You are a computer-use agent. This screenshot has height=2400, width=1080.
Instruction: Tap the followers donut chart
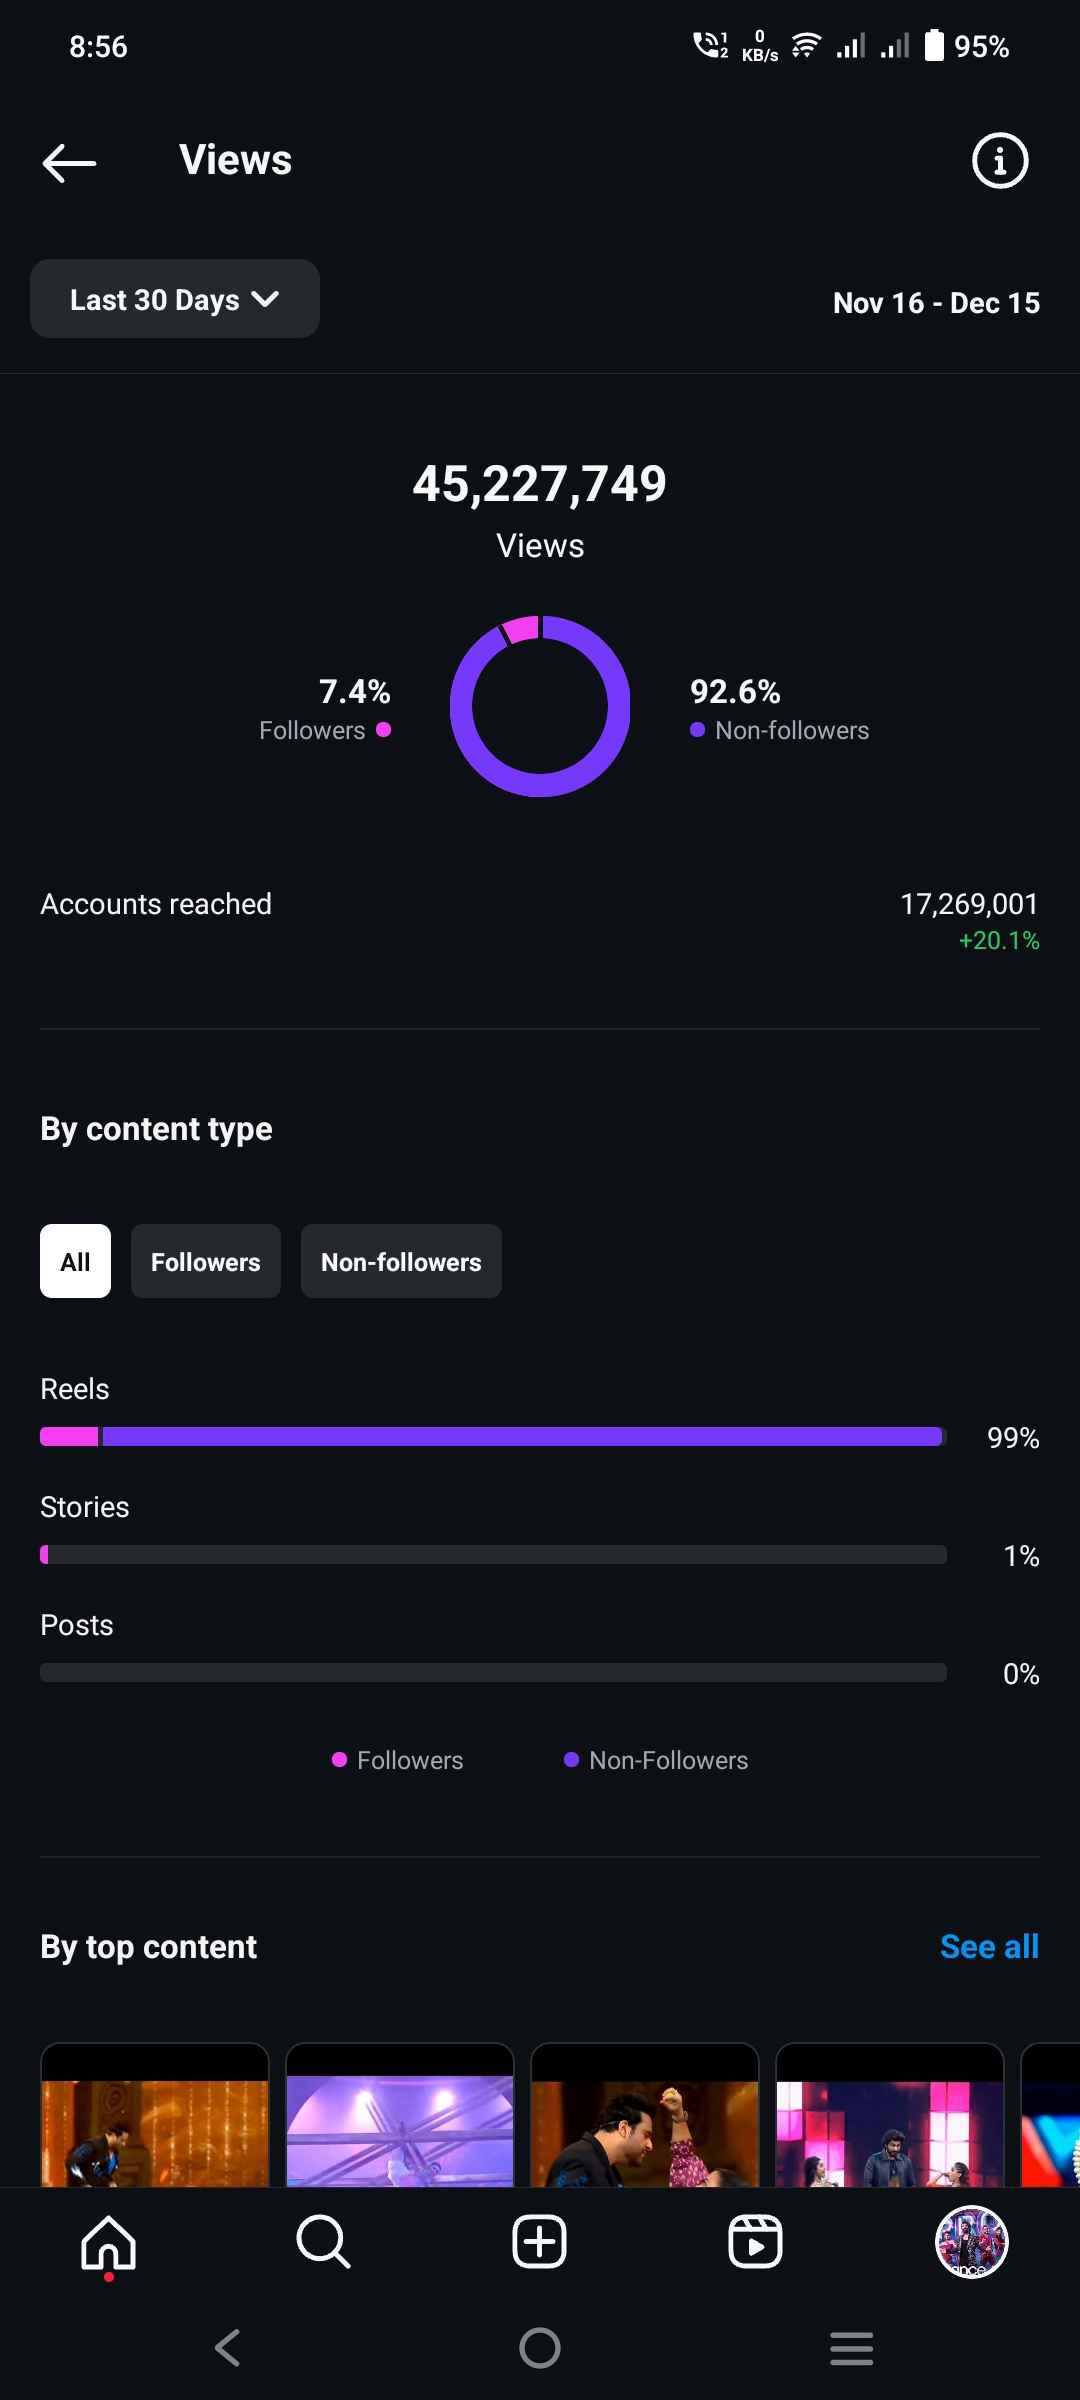coord(540,706)
